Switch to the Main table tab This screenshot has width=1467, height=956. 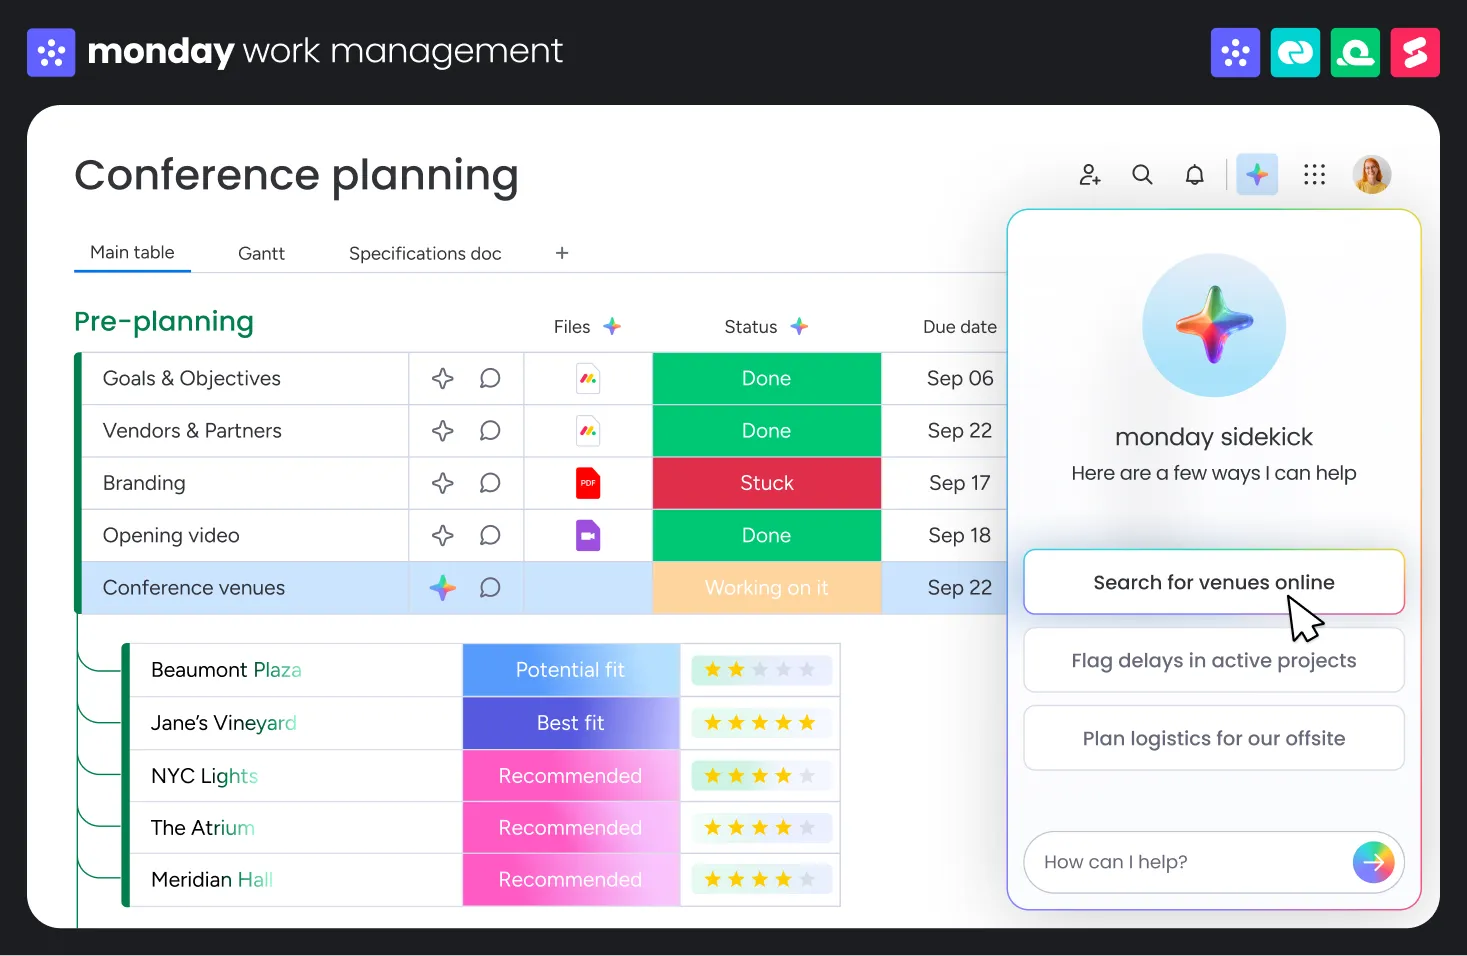(132, 252)
